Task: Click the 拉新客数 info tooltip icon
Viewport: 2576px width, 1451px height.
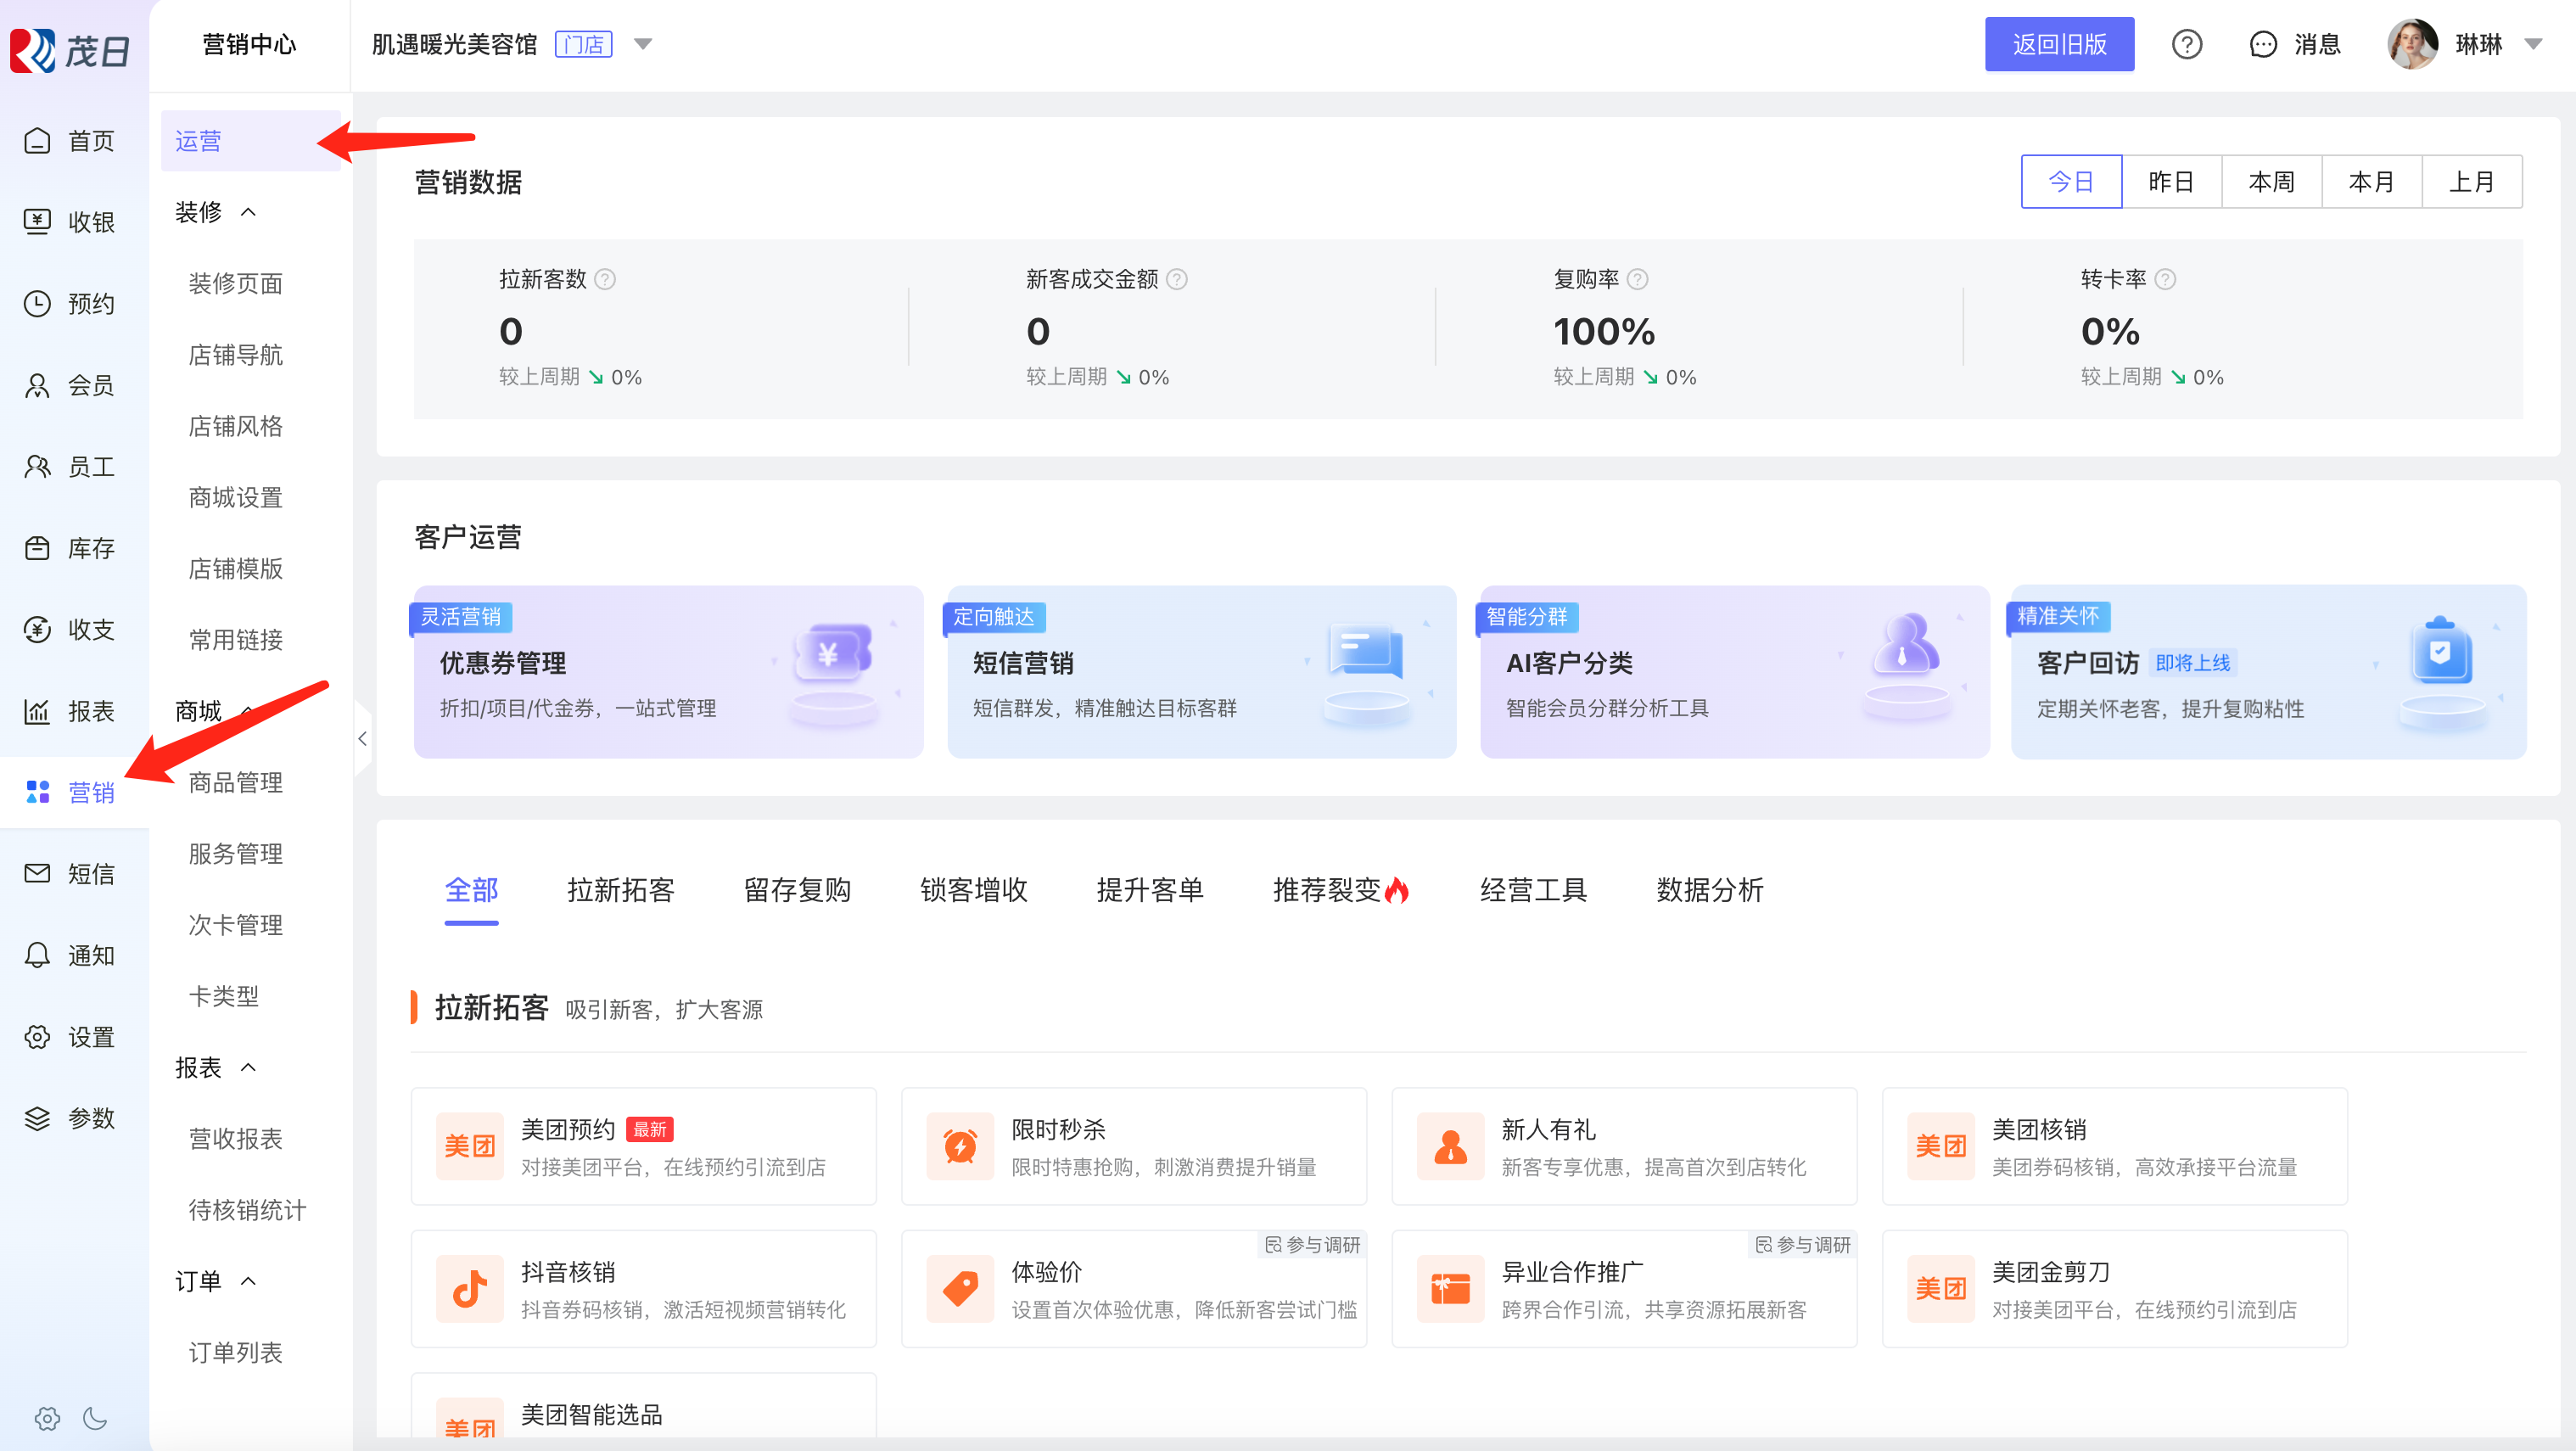Action: (x=605, y=279)
